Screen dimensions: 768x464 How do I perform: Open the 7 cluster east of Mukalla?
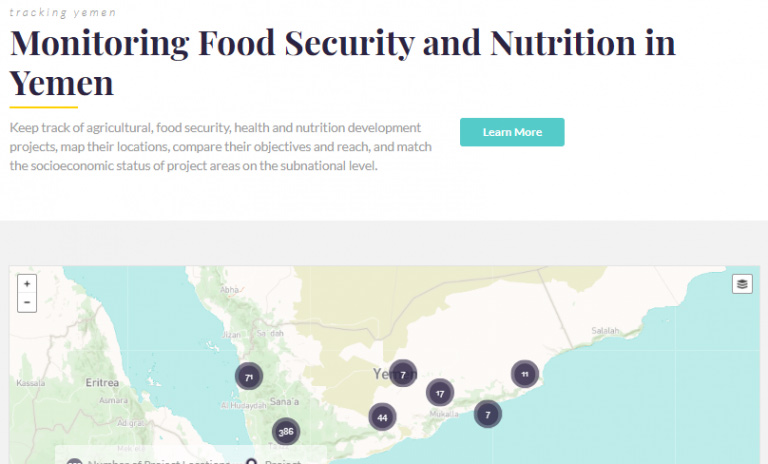(x=487, y=414)
